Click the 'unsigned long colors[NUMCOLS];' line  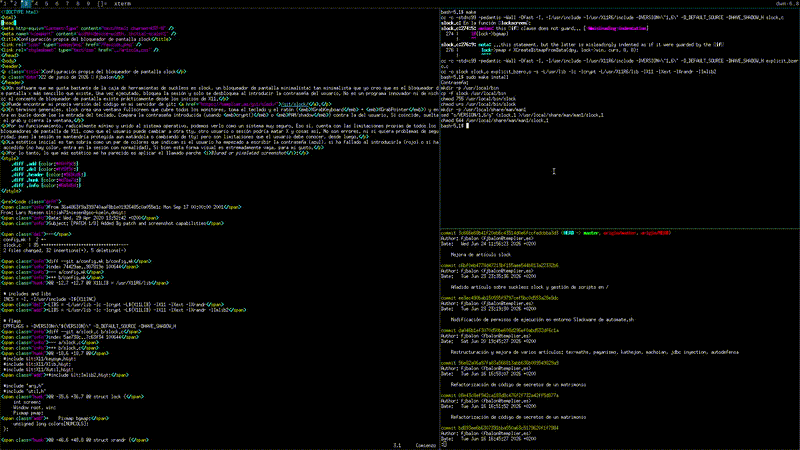click(x=51, y=424)
